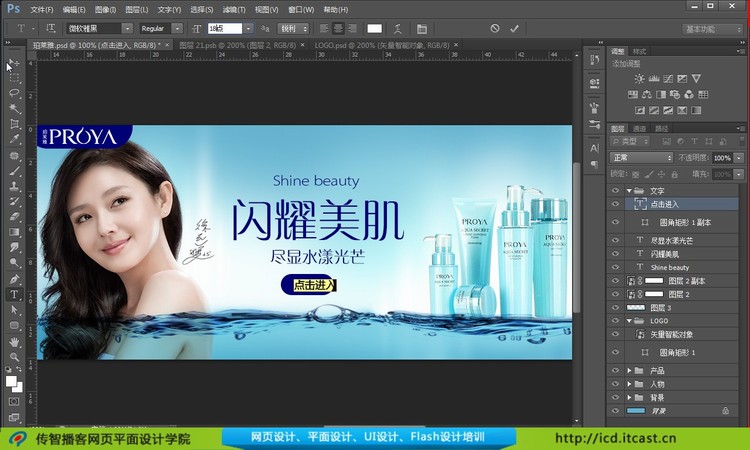Viewport: 750px width, 450px height.
Task: Hide the 图层 3 layer
Action: pyautogui.click(x=615, y=307)
